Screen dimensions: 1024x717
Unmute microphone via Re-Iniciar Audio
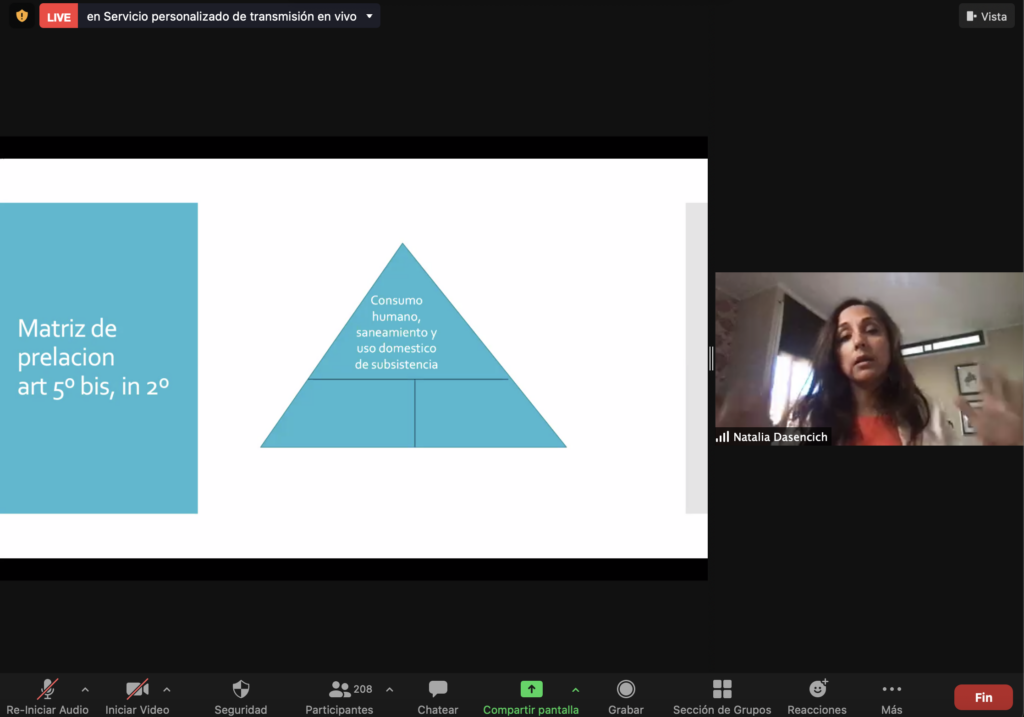coord(47,690)
